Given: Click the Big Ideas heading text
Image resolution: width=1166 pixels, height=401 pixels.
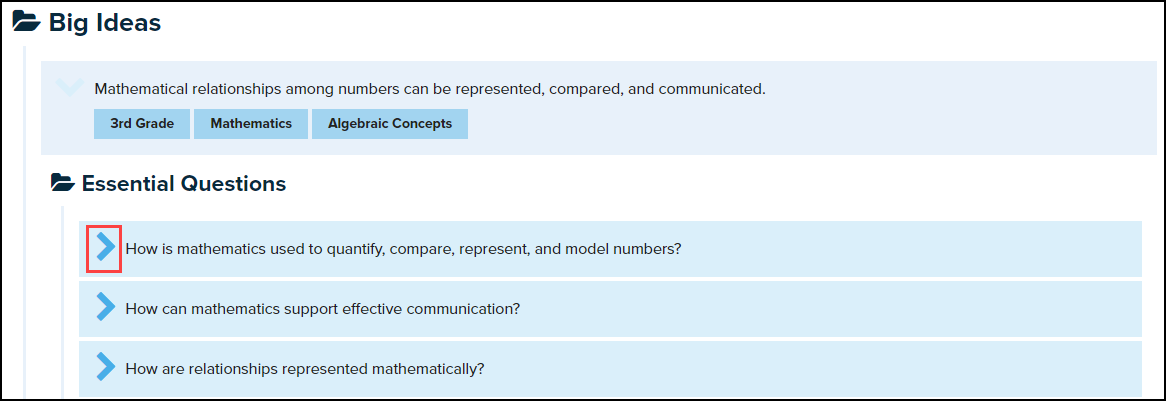Looking at the screenshot, I should tap(105, 24).
